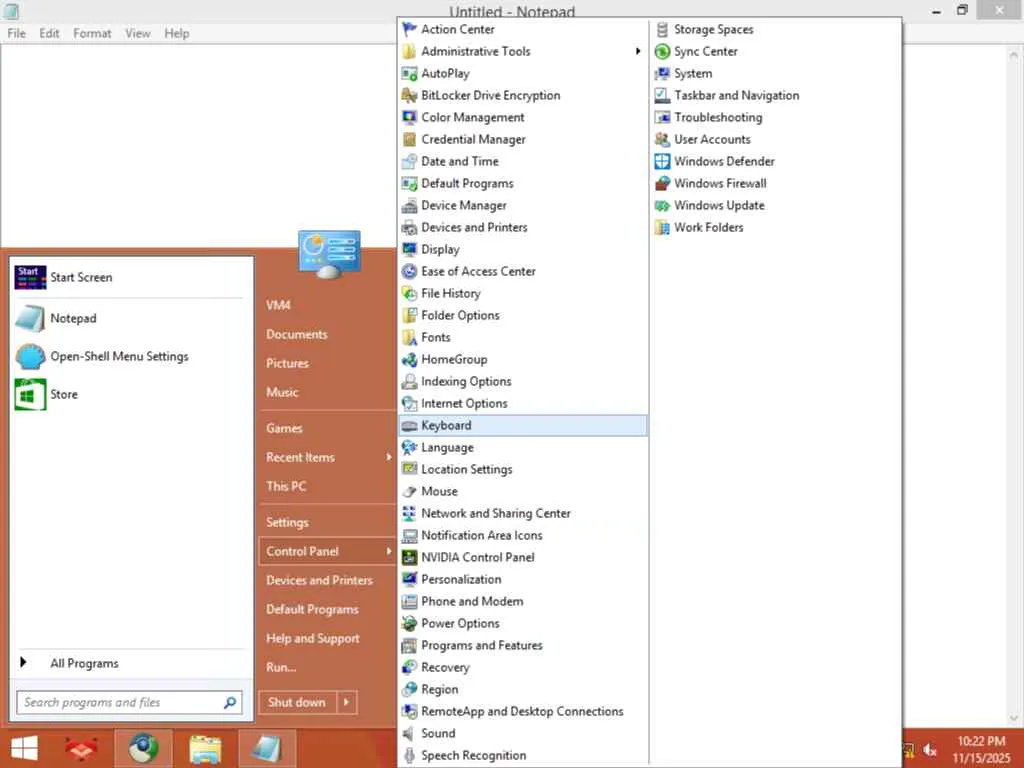Open Work Folders entry
This screenshot has width=1024, height=768.
pos(776,228)
